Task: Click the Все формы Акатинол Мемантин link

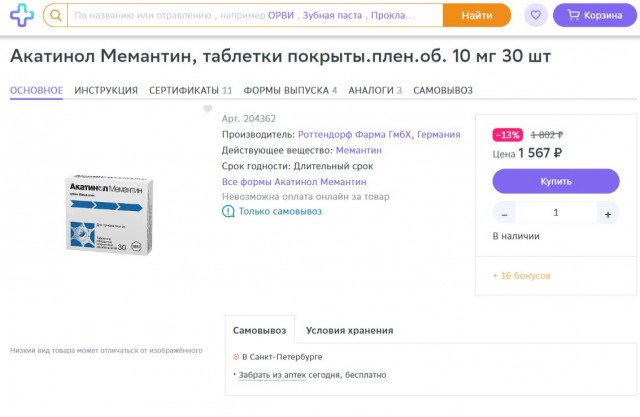Action: [294, 182]
